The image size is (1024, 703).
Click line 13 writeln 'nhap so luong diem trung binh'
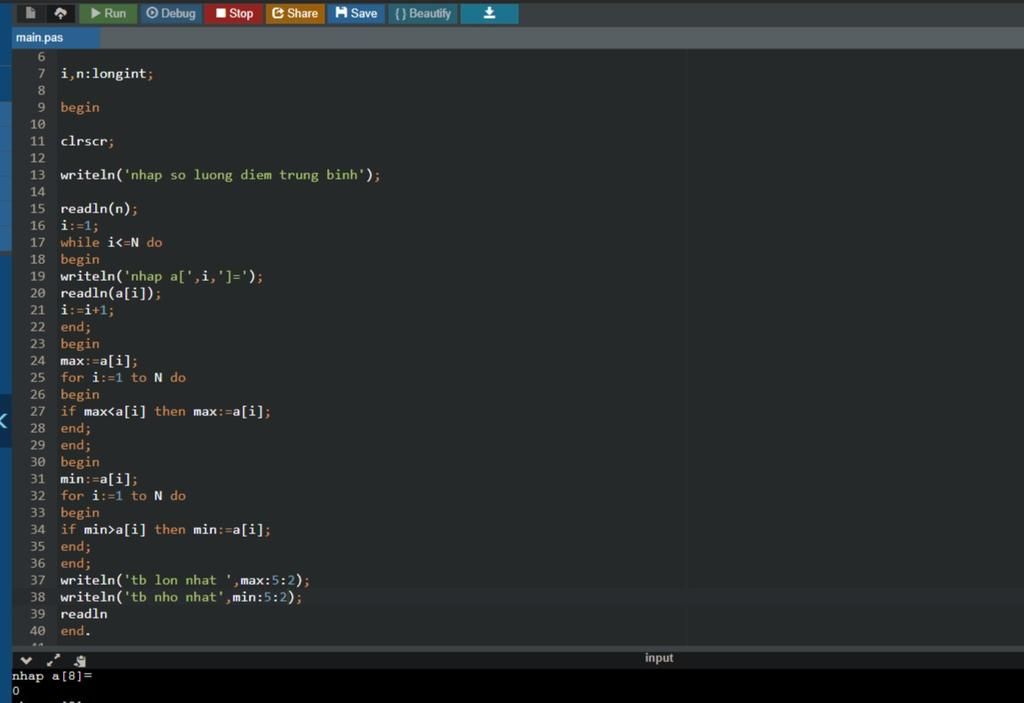(x=220, y=175)
